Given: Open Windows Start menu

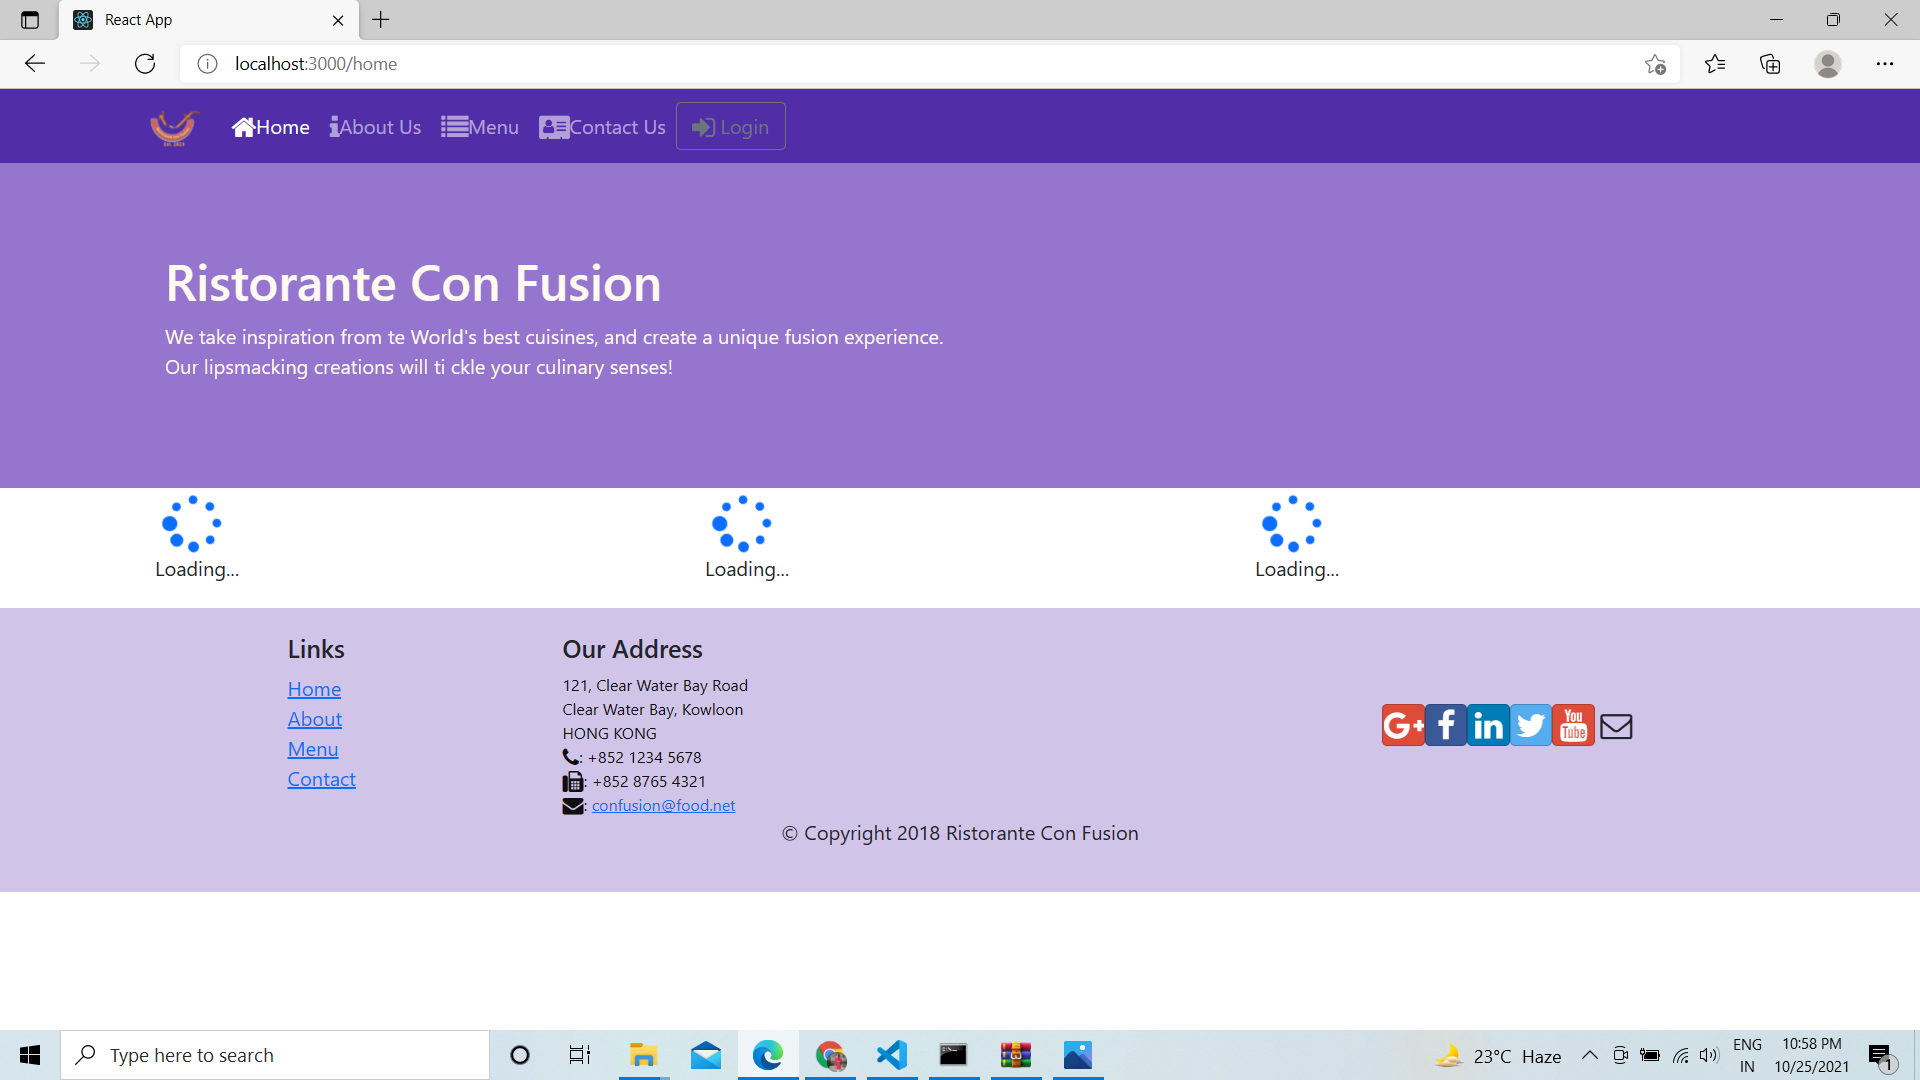Looking at the screenshot, I should point(30,1055).
